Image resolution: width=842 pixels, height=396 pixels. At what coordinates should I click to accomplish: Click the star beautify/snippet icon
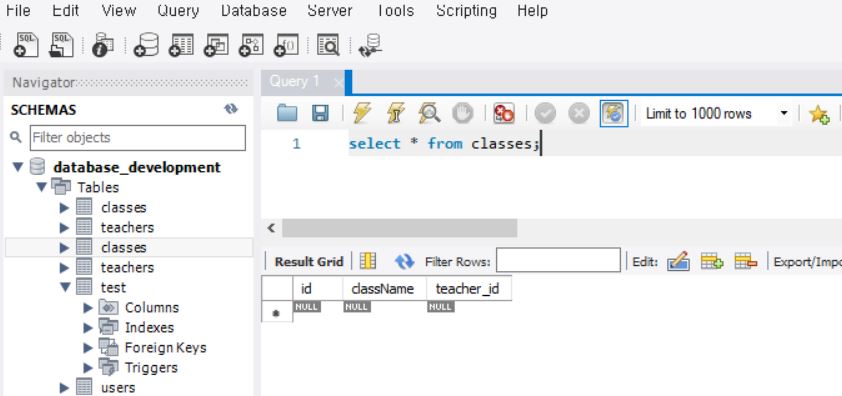819,114
